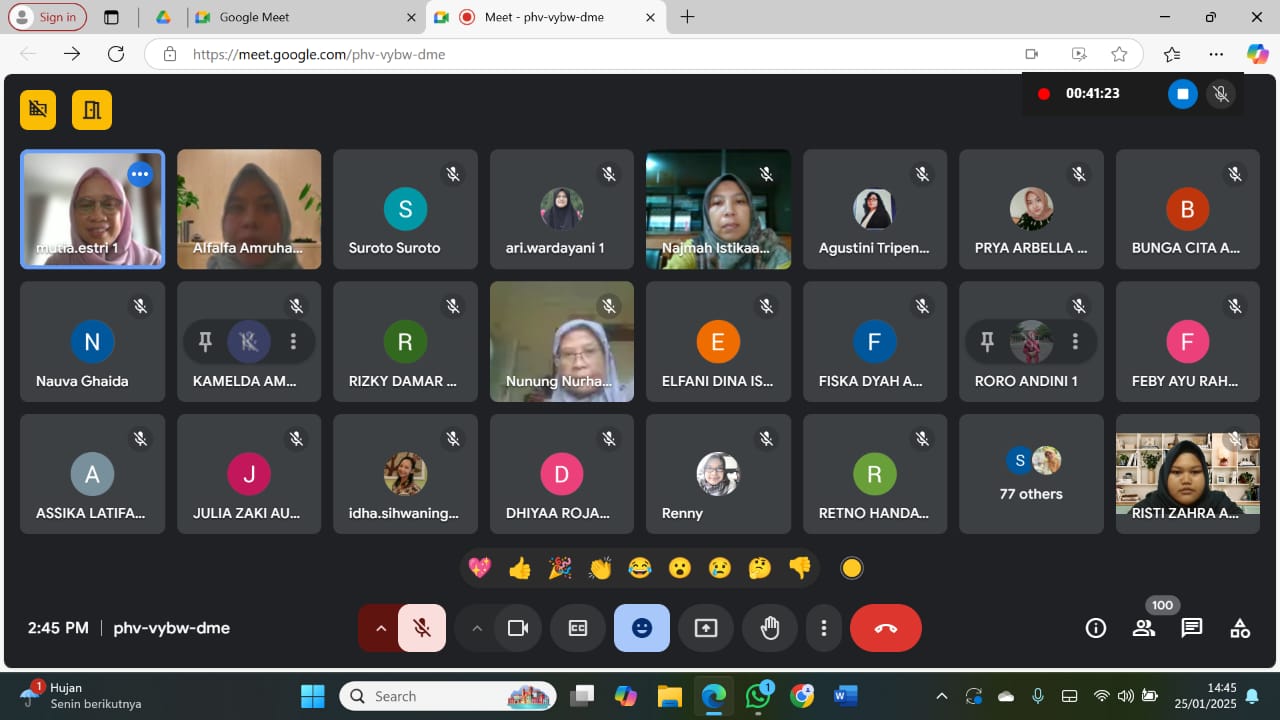Open the three-dot more options menu
The image size is (1280, 720).
tap(823, 628)
